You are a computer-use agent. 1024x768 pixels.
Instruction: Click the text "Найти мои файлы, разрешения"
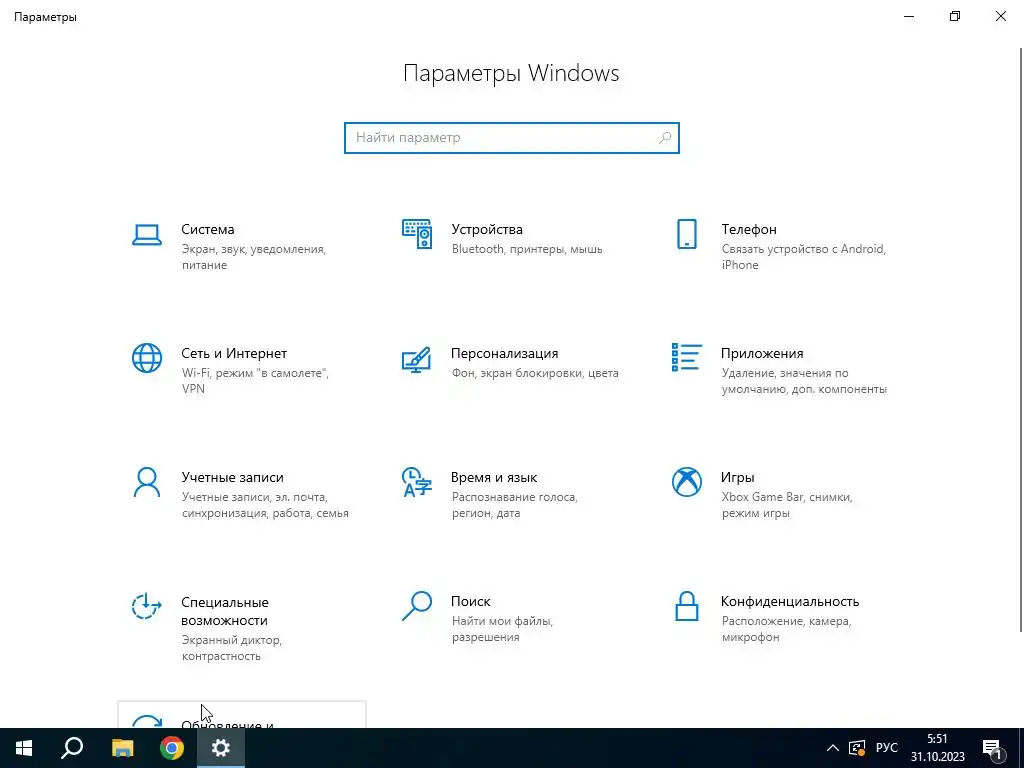click(x=502, y=629)
